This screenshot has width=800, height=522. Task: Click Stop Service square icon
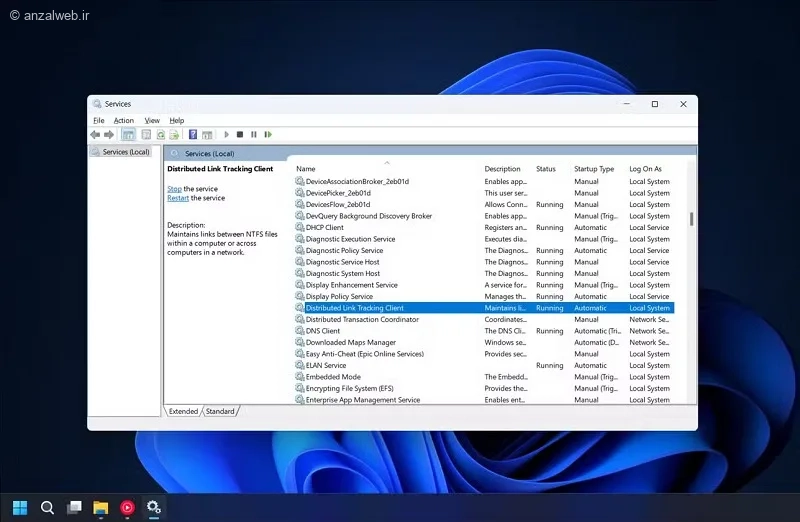[x=240, y=135]
